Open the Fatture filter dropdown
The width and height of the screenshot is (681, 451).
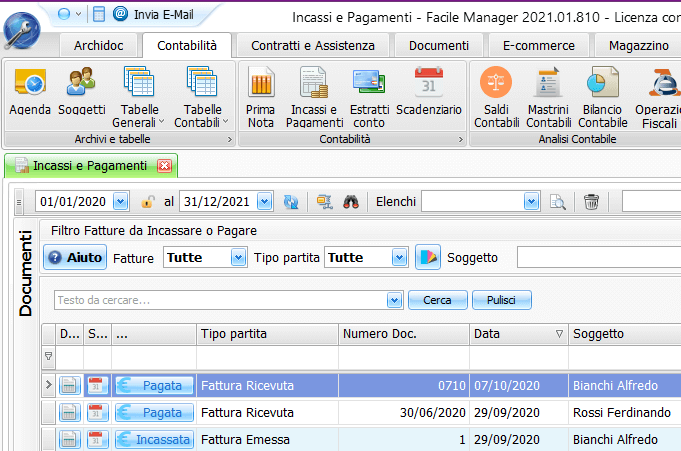(x=238, y=257)
